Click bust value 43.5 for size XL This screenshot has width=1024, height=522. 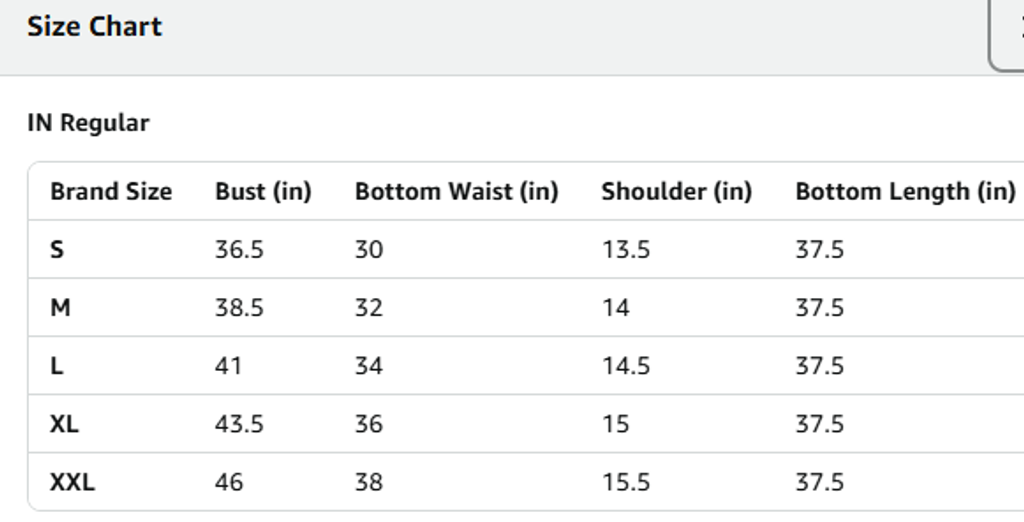point(239,424)
